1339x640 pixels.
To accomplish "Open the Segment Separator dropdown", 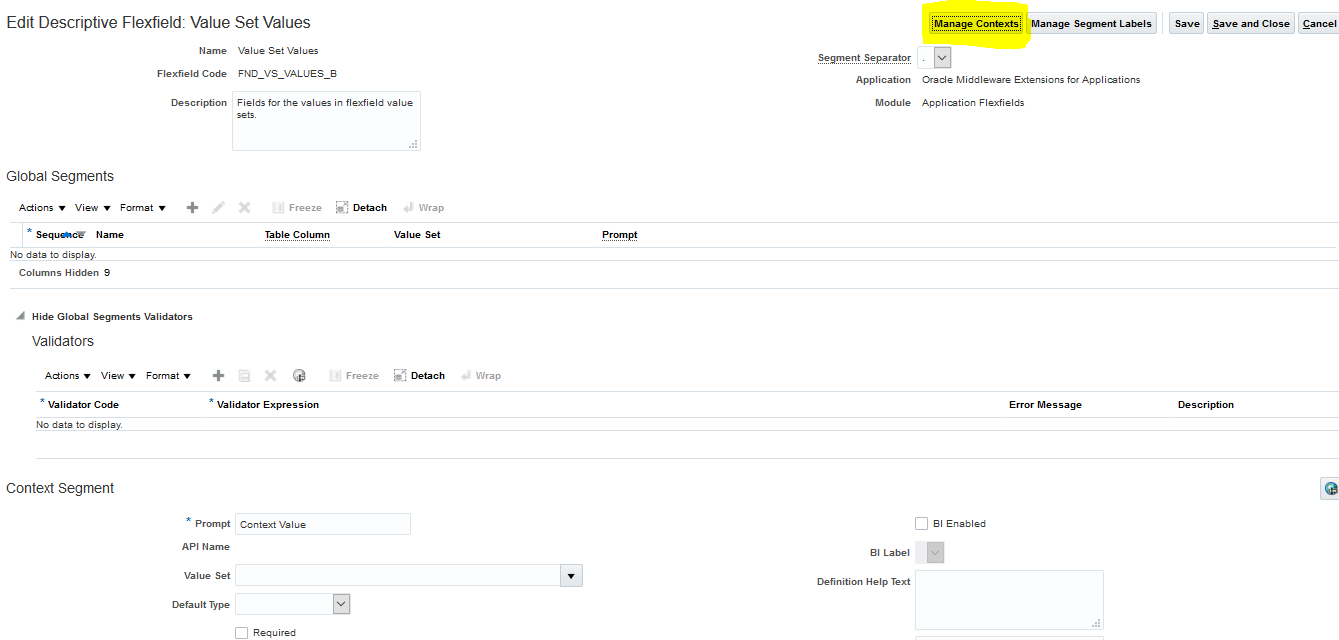I will [941, 57].
